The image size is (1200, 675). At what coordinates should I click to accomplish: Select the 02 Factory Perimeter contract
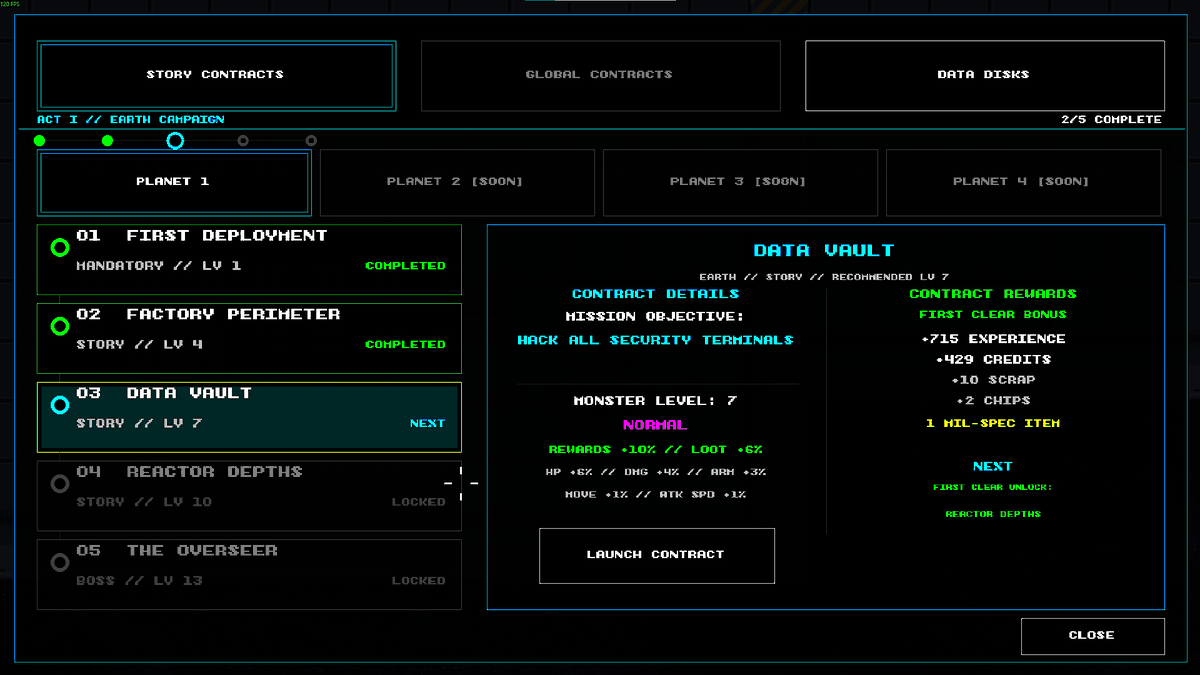250,338
